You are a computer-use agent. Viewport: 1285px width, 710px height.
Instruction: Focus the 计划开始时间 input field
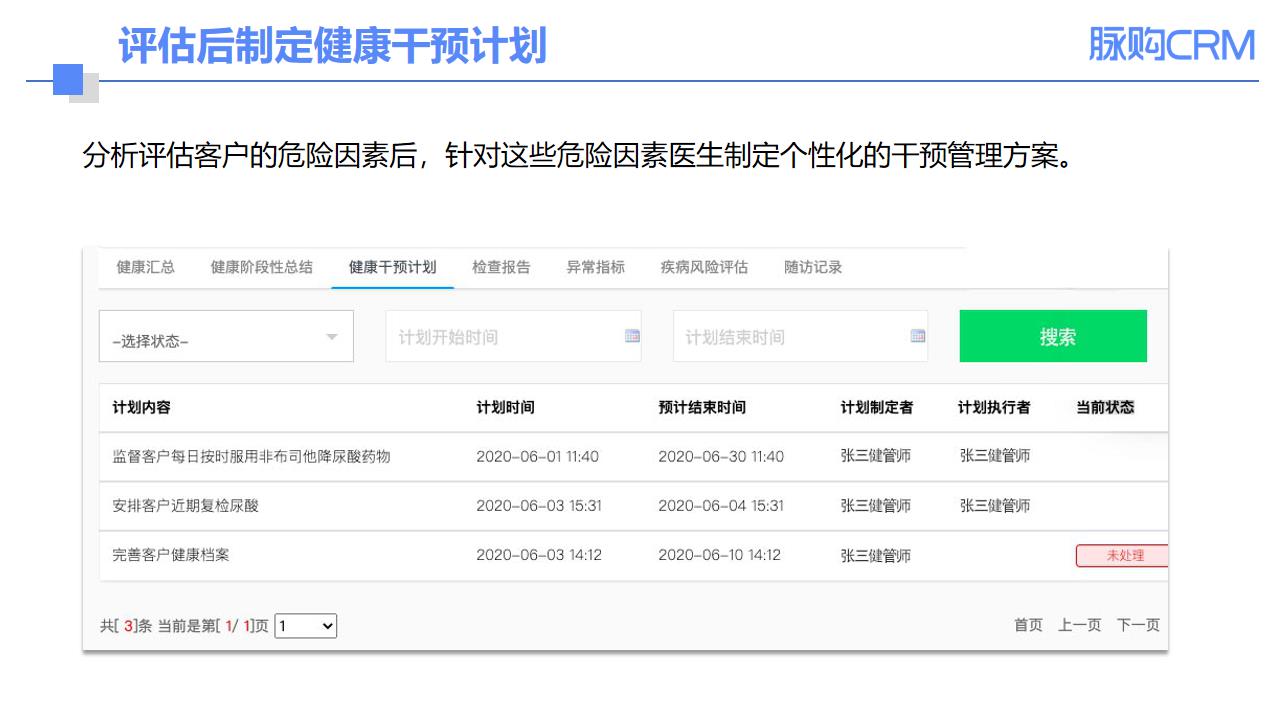(x=500, y=337)
